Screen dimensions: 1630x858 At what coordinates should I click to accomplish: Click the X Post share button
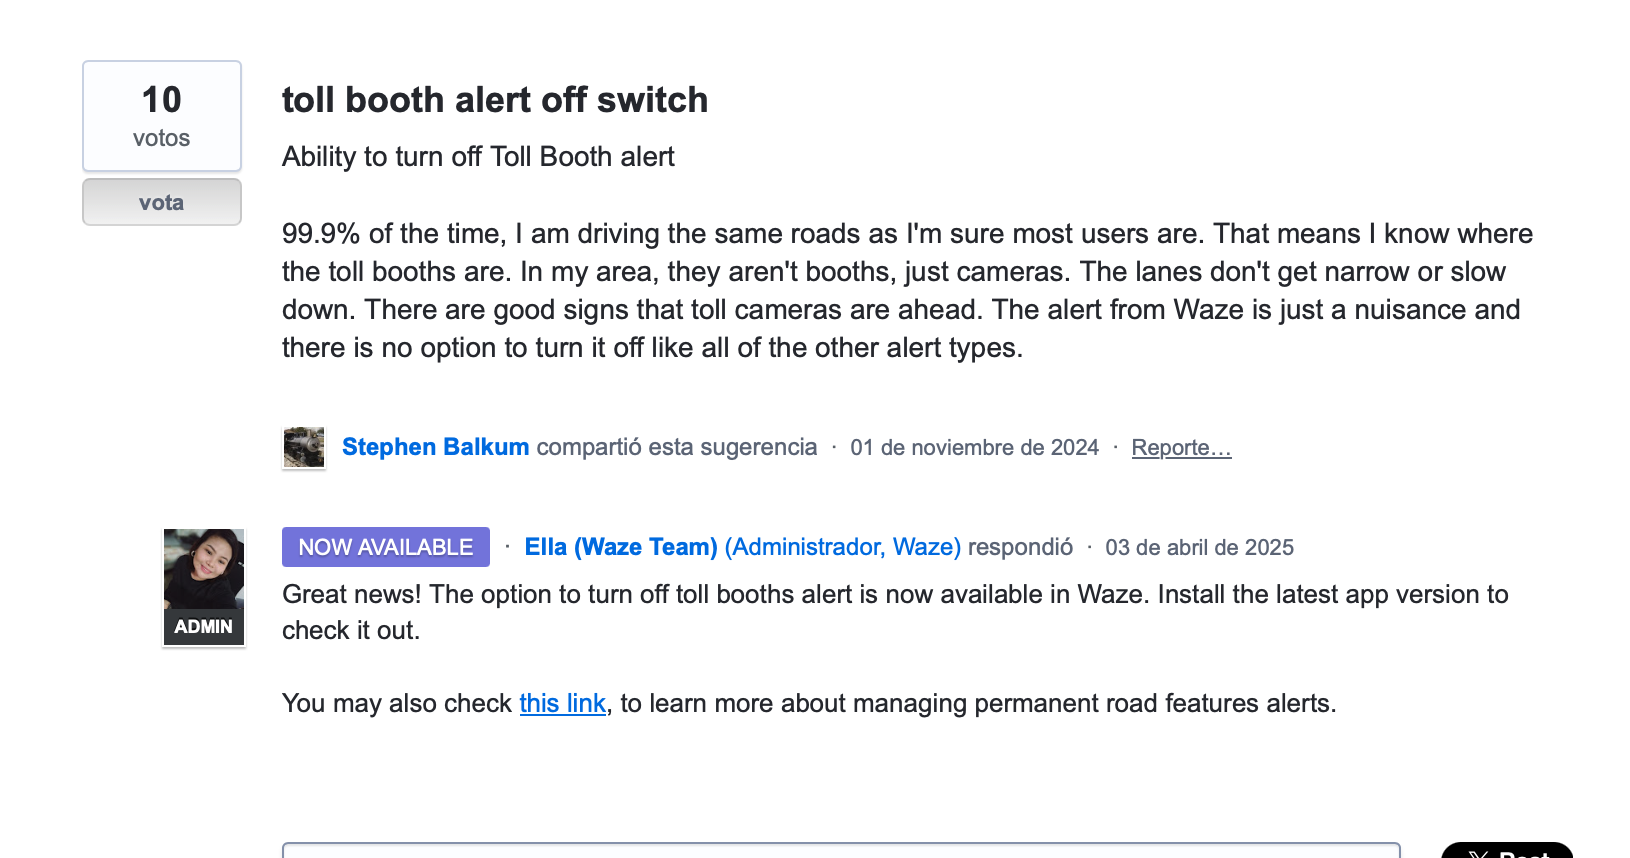[x=1506, y=852]
